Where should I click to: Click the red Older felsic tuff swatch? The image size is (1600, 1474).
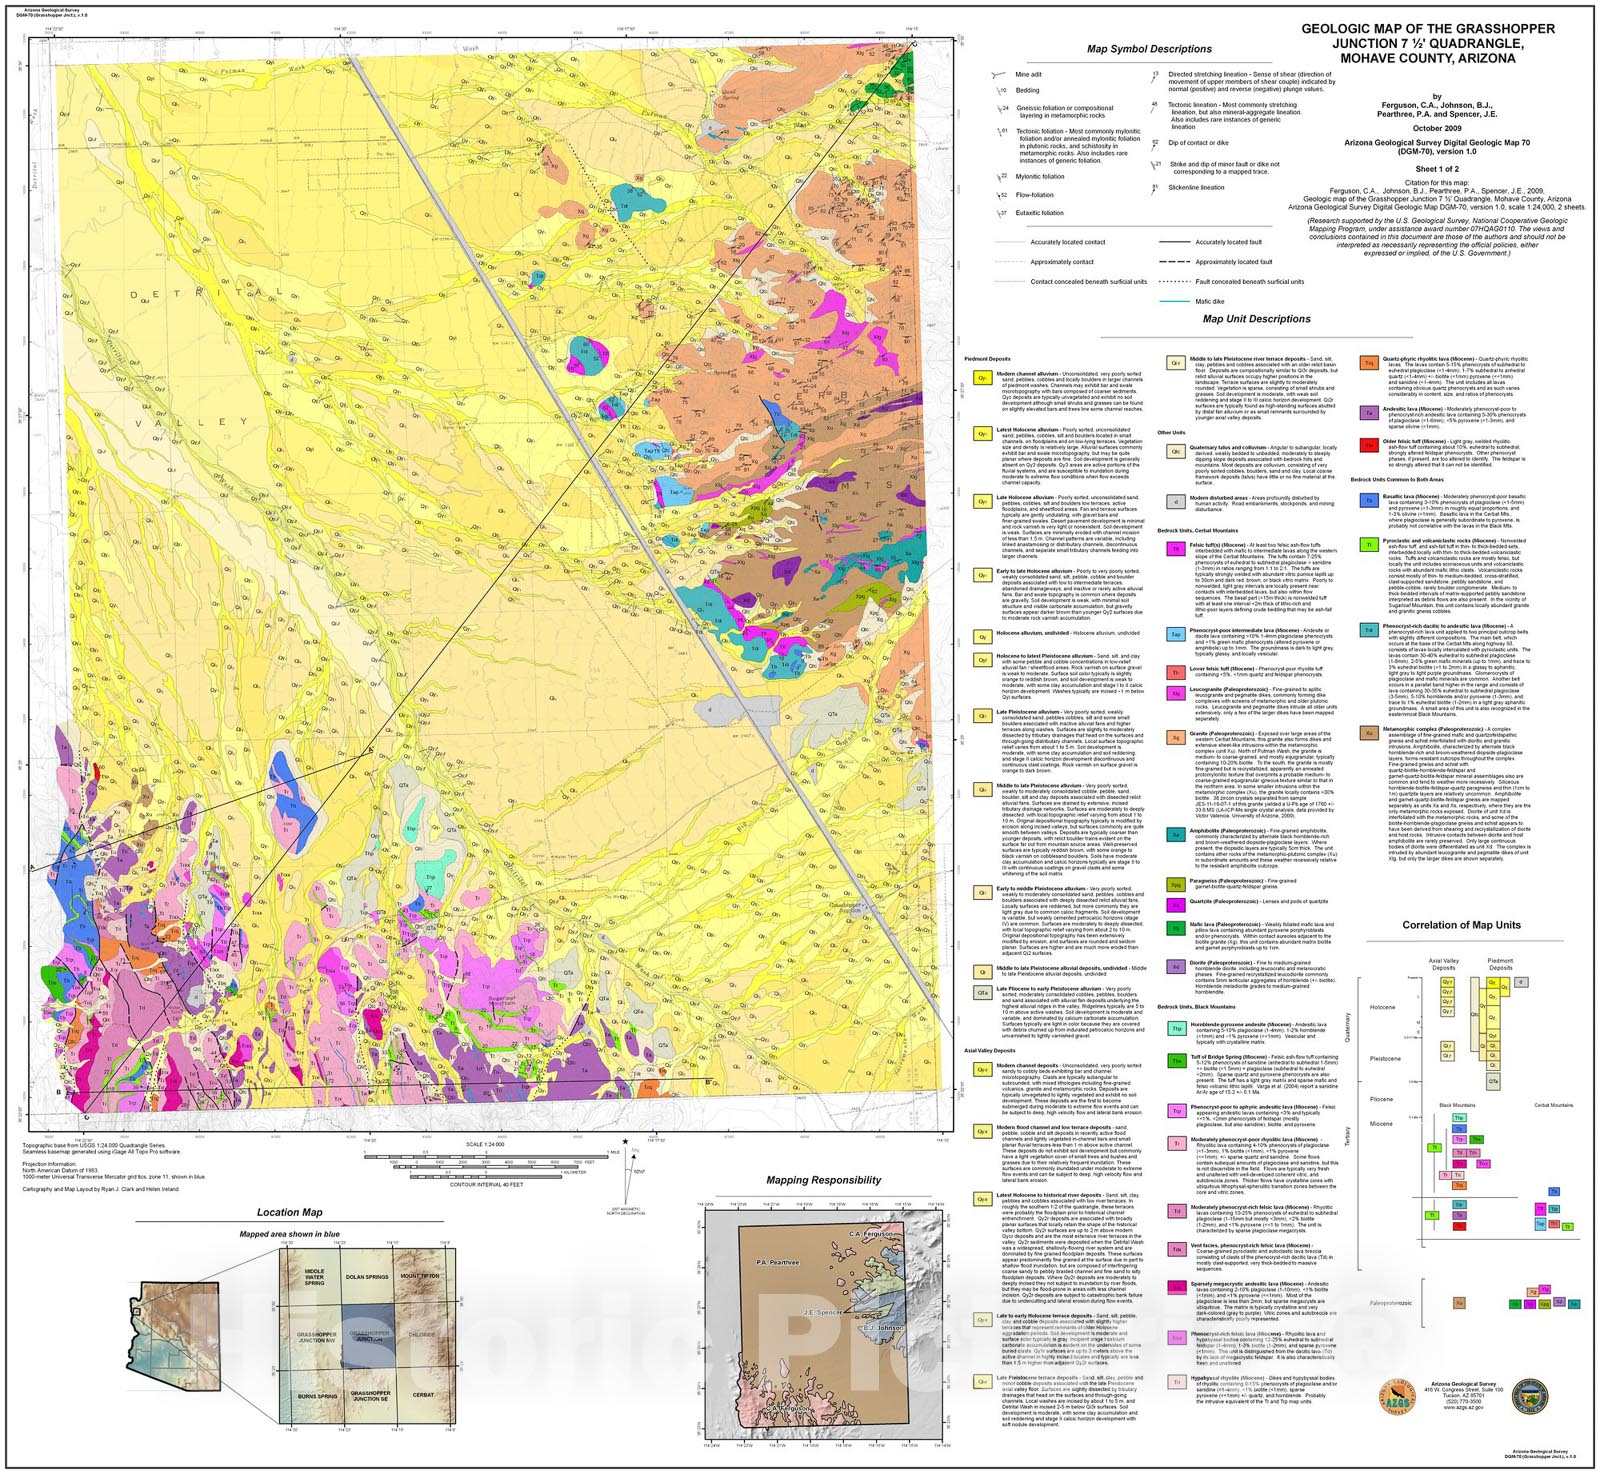[x=1369, y=445]
